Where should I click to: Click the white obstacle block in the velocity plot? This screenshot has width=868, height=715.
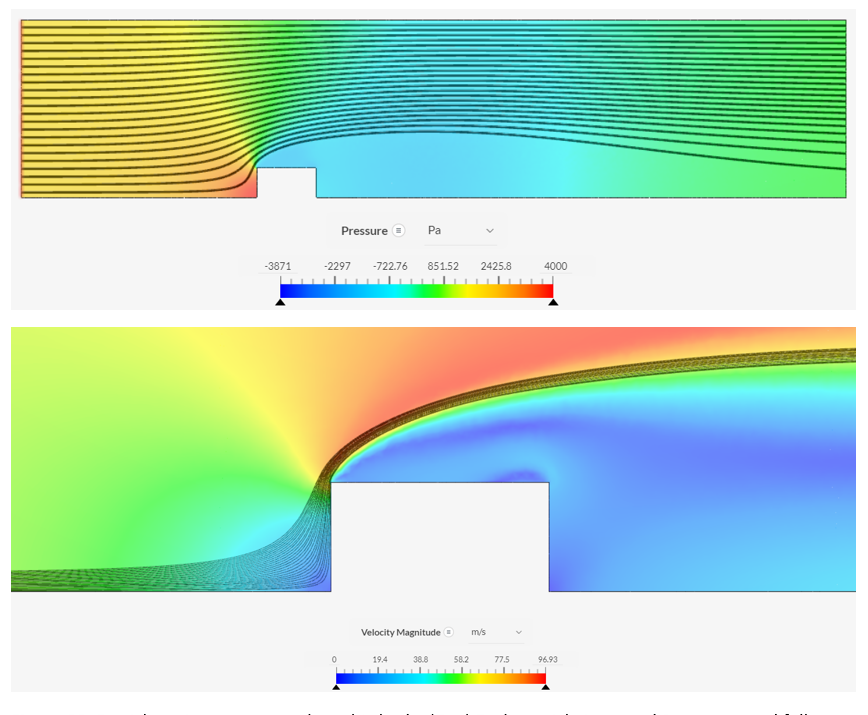coord(439,537)
